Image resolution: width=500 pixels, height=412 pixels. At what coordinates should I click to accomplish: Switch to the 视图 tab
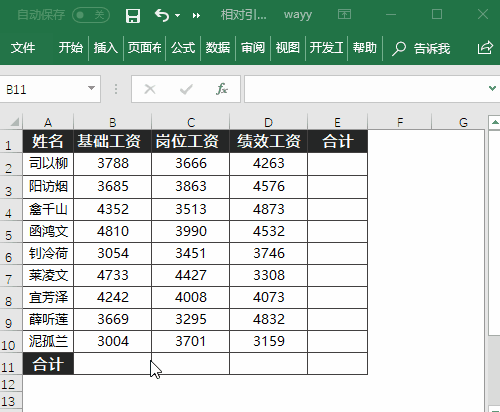coord(288,48)
